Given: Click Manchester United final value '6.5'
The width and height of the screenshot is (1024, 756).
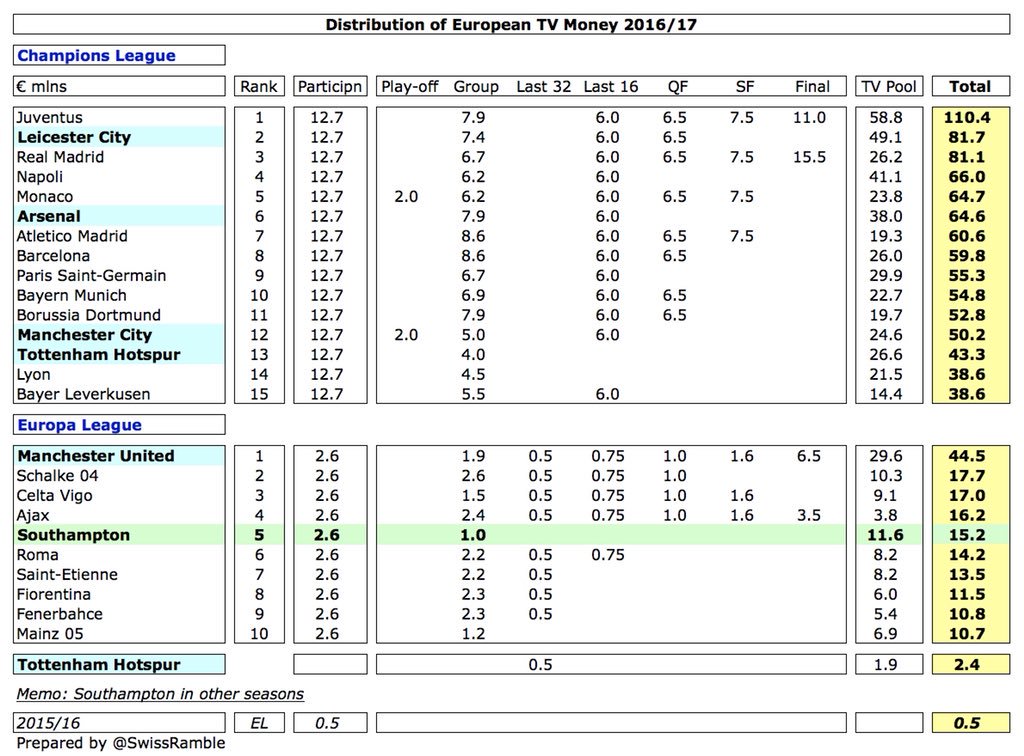Looking at the screenshot, I should pyautogui.click(x=808, y=456).
